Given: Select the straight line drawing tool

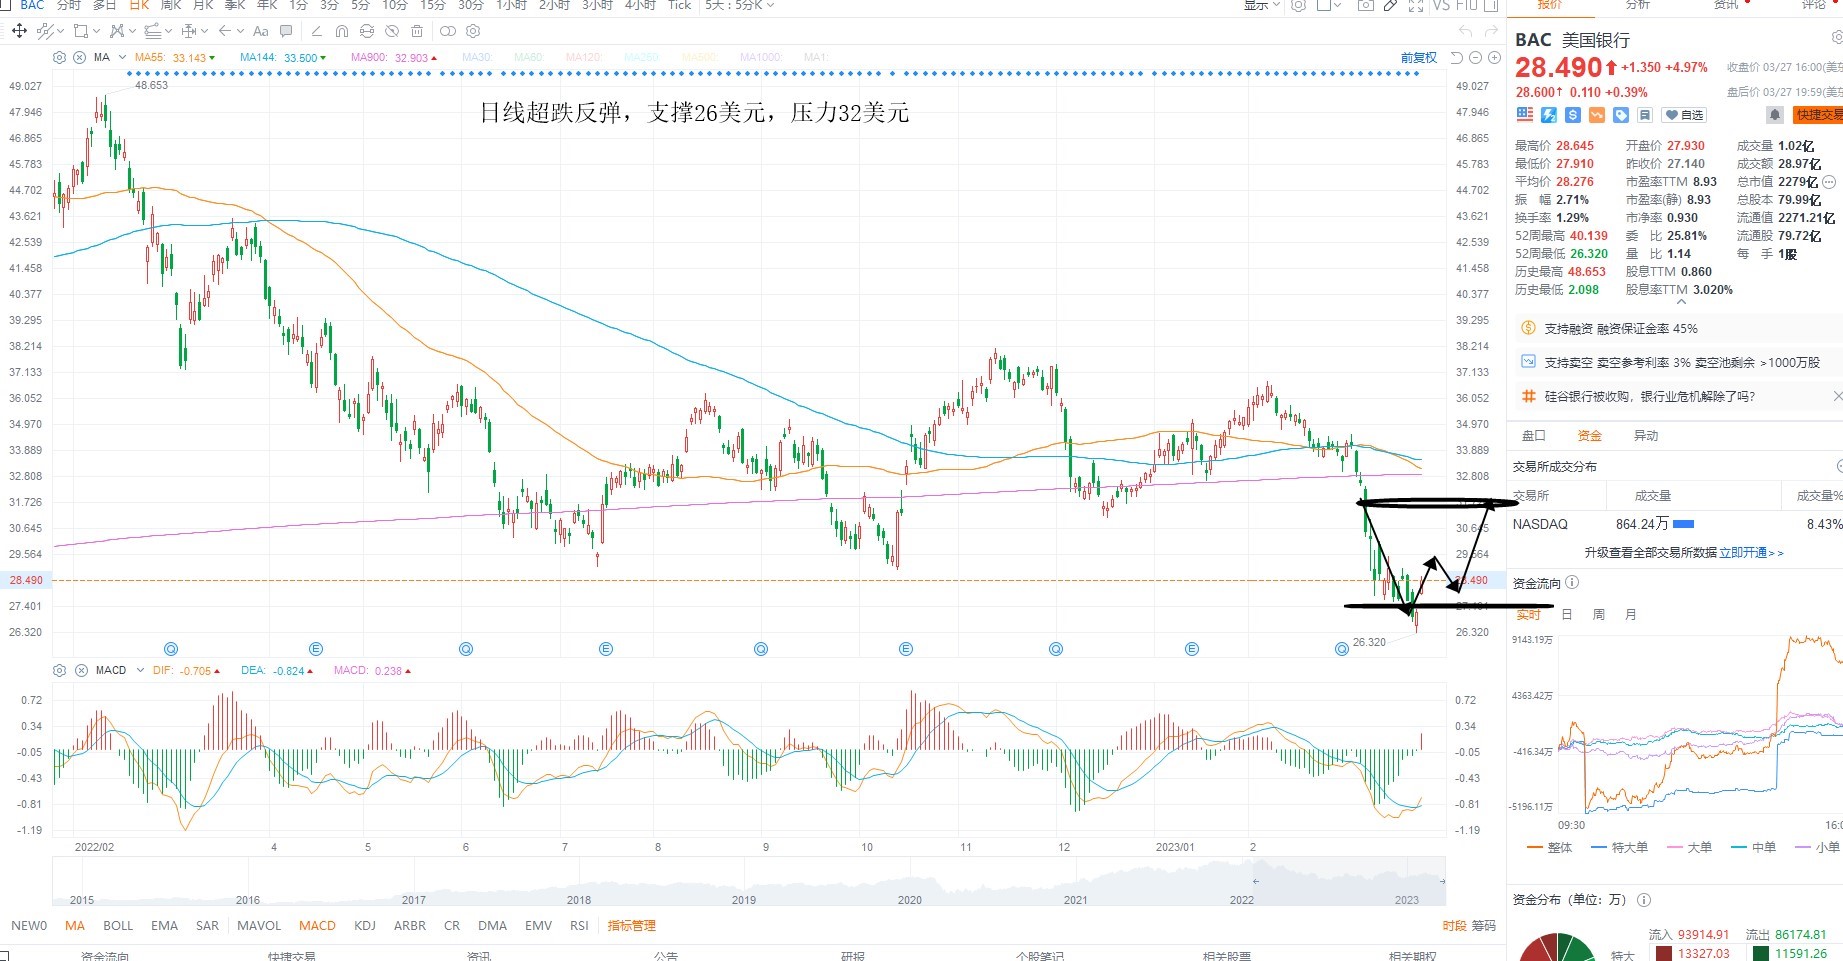Looking at the screenshot, I should coord(317,31).
